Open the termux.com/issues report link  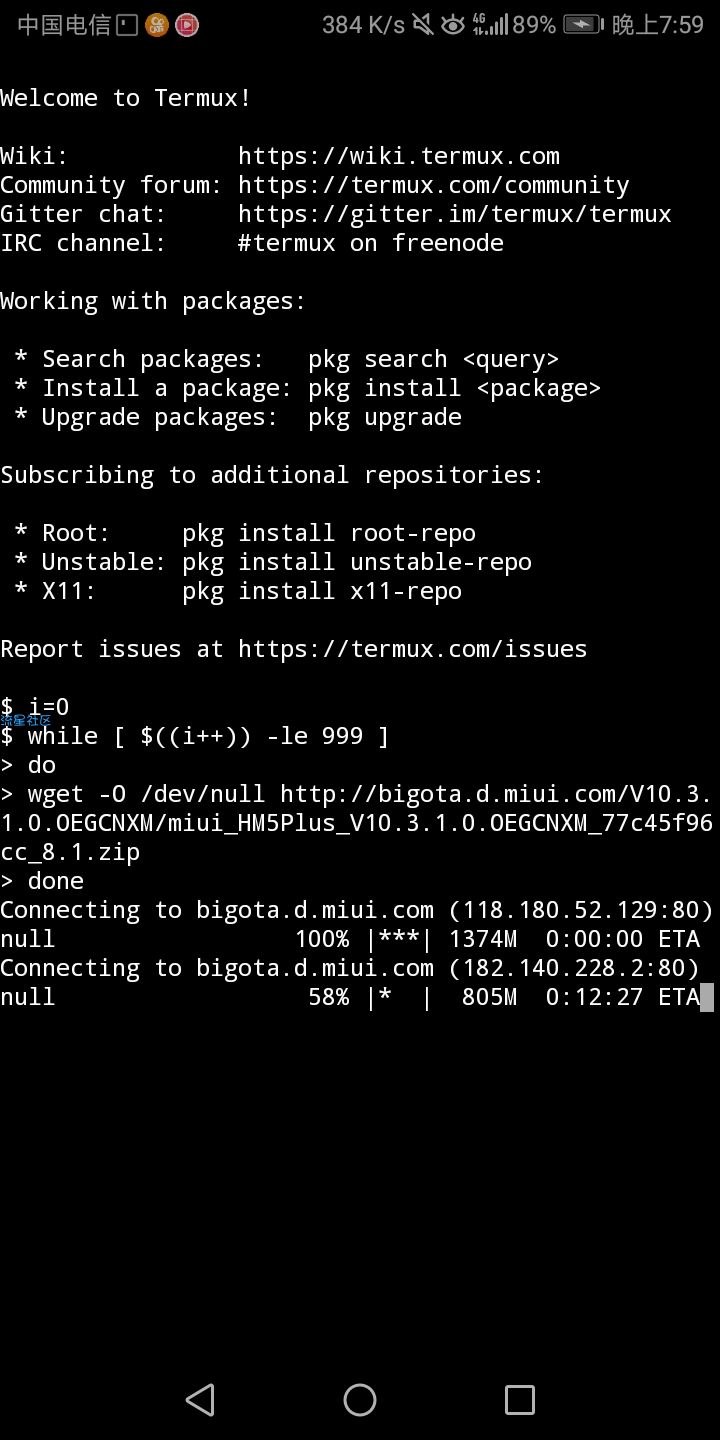pyautogui.click(x=413, y=649)
